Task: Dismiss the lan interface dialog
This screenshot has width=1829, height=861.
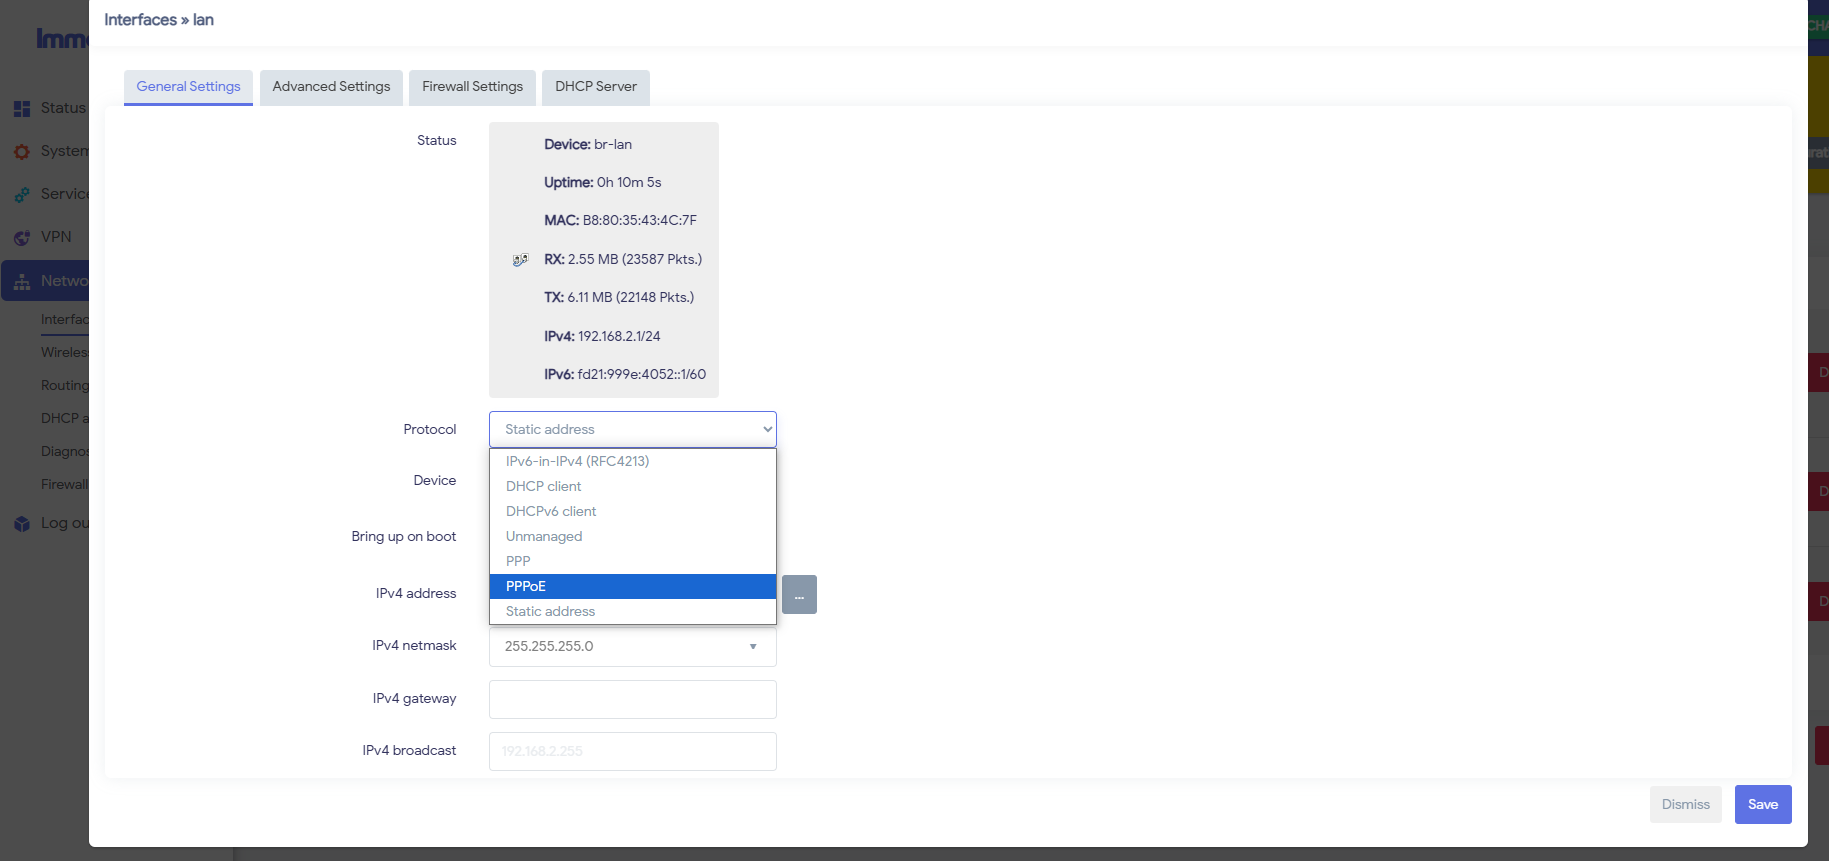Action: [x=1686, y=805]
